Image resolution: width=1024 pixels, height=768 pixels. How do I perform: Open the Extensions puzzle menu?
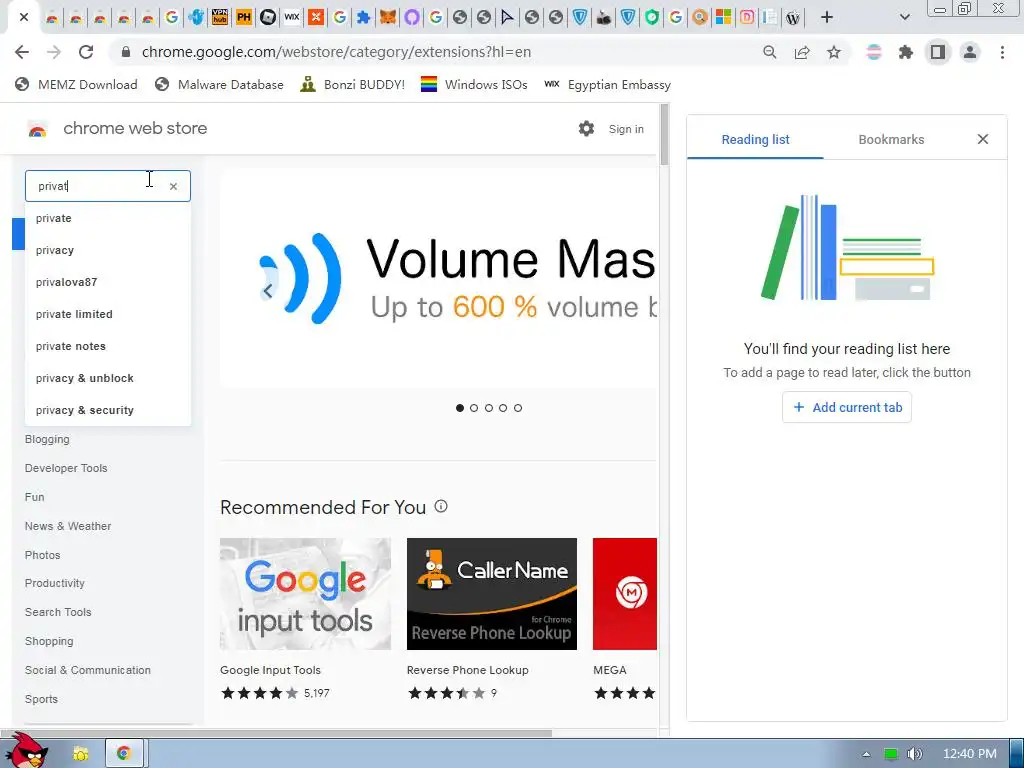906,52
